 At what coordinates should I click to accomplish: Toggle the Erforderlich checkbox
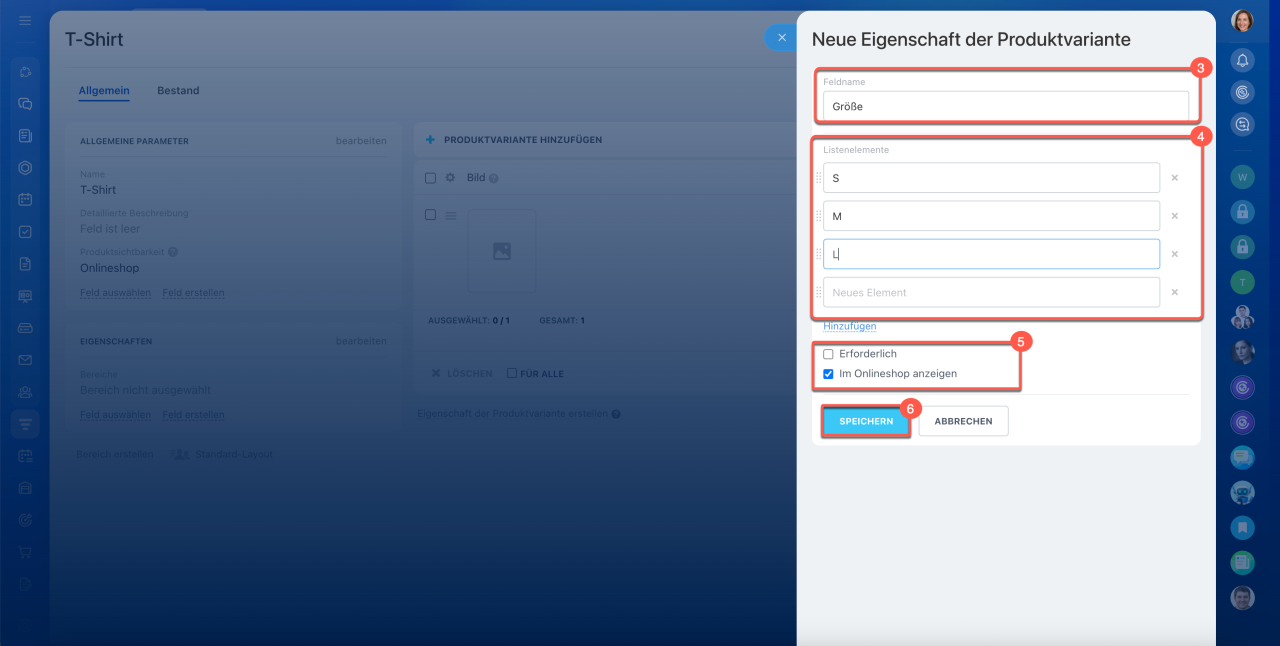[x=828, y=354]
